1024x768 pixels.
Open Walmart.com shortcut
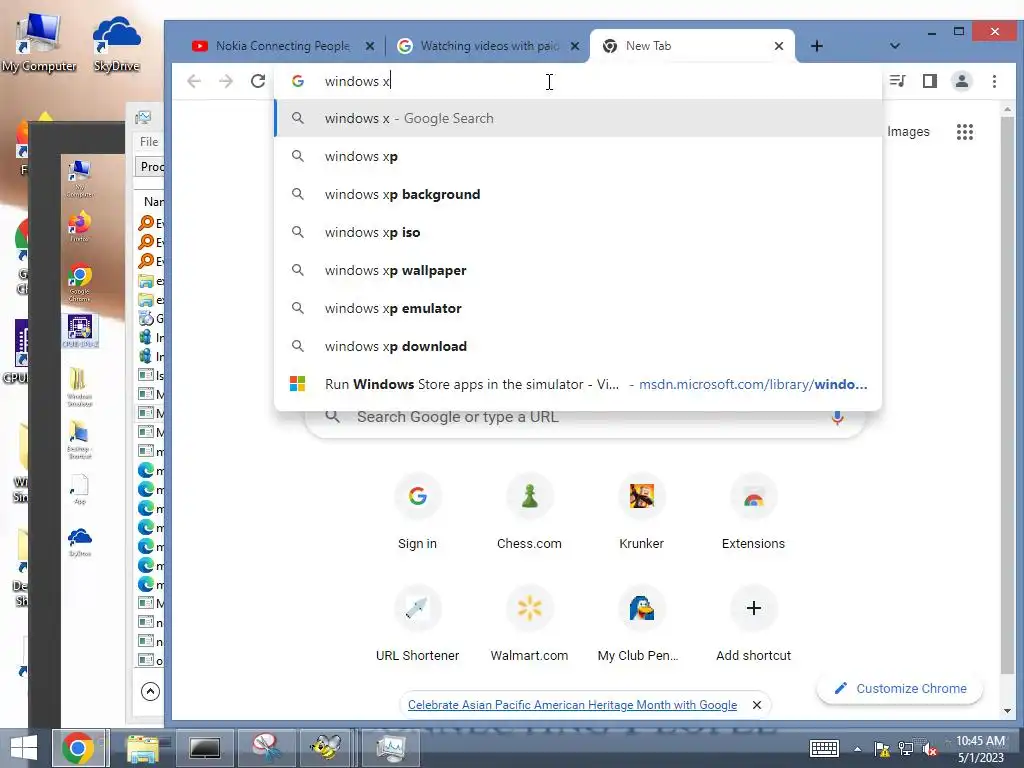[529, 624]
